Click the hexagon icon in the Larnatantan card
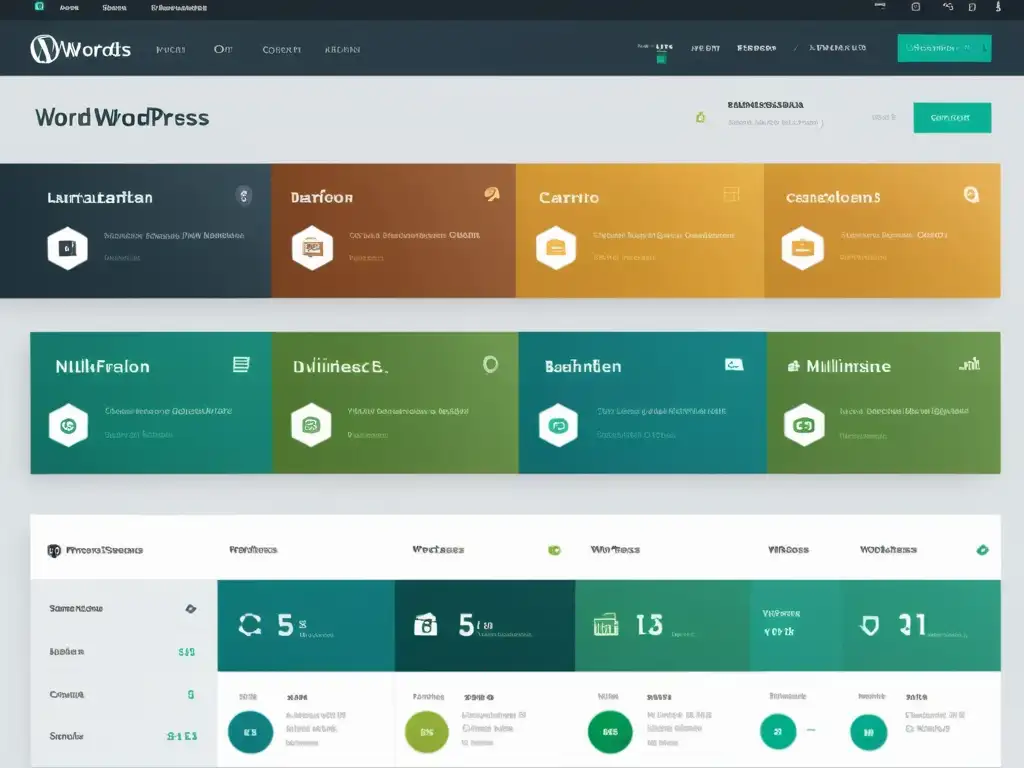 click(67, 248)
